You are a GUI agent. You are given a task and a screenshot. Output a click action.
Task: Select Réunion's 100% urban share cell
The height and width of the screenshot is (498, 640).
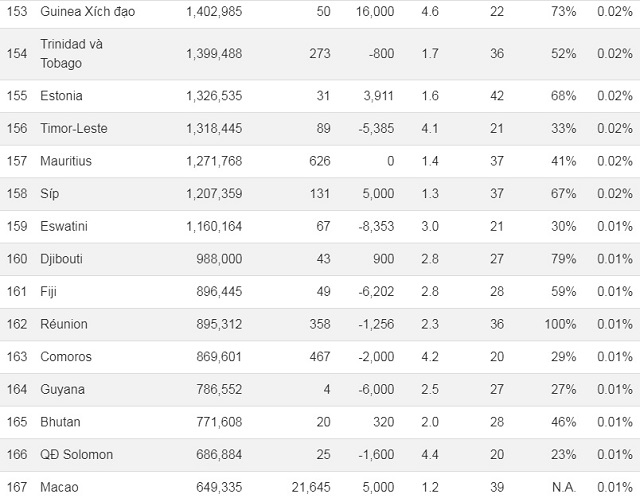click(560, 324)
